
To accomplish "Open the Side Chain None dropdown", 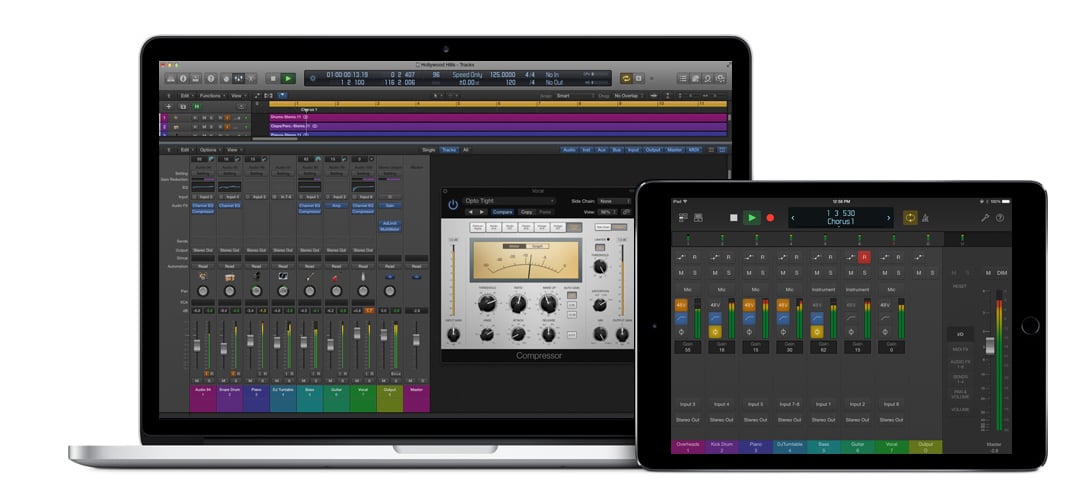I will pyautogui.click(x=615, y=201).
